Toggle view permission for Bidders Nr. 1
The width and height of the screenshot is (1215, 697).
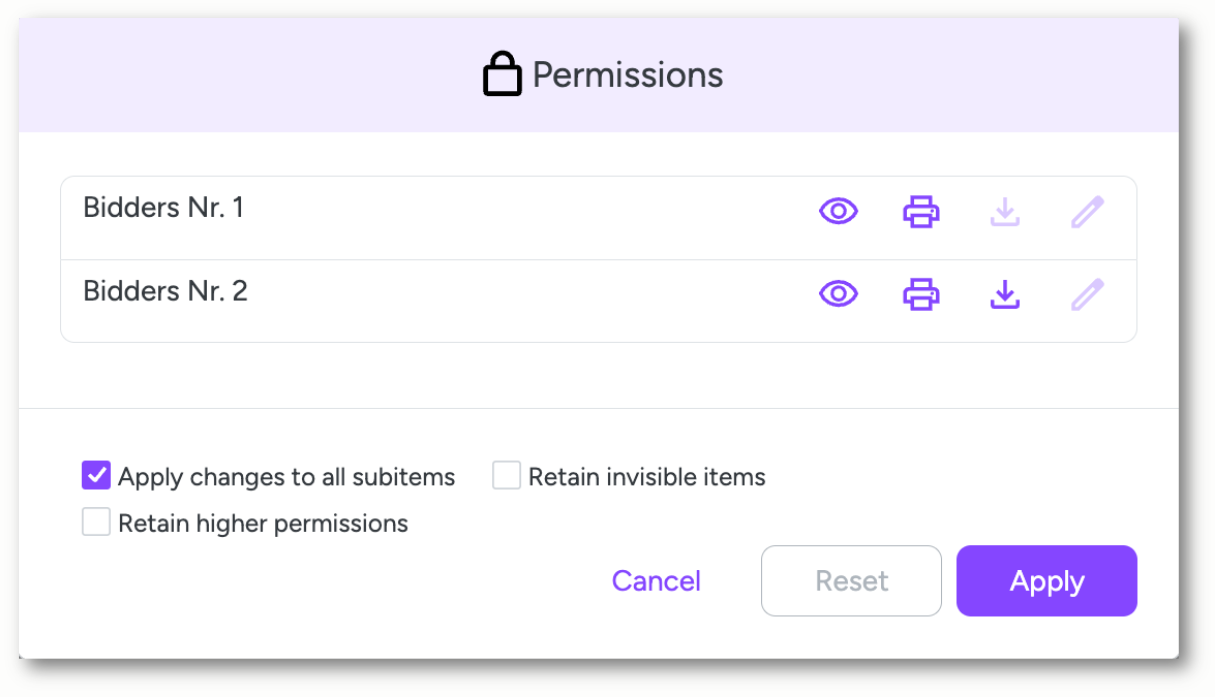(x=838, y=211)
